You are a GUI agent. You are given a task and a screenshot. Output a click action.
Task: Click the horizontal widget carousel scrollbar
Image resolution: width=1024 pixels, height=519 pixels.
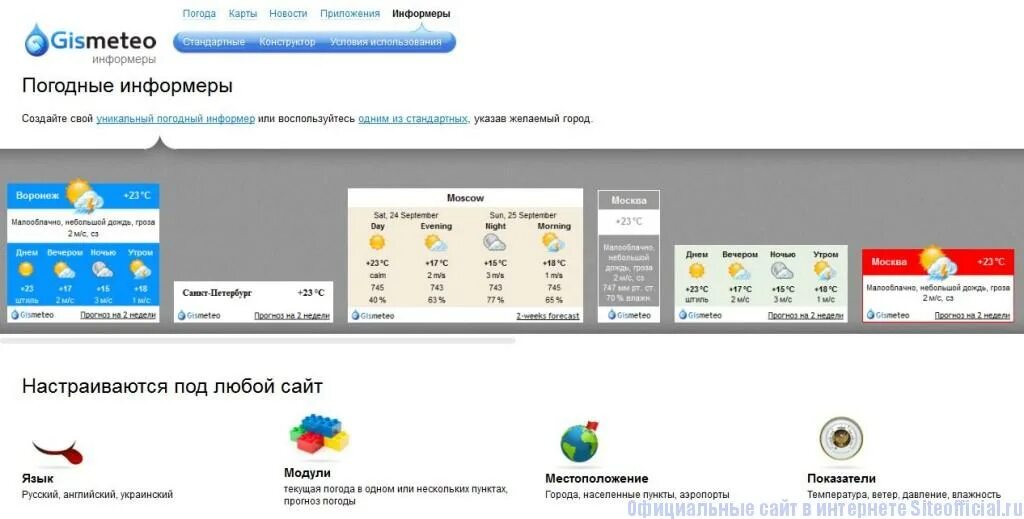258,340
